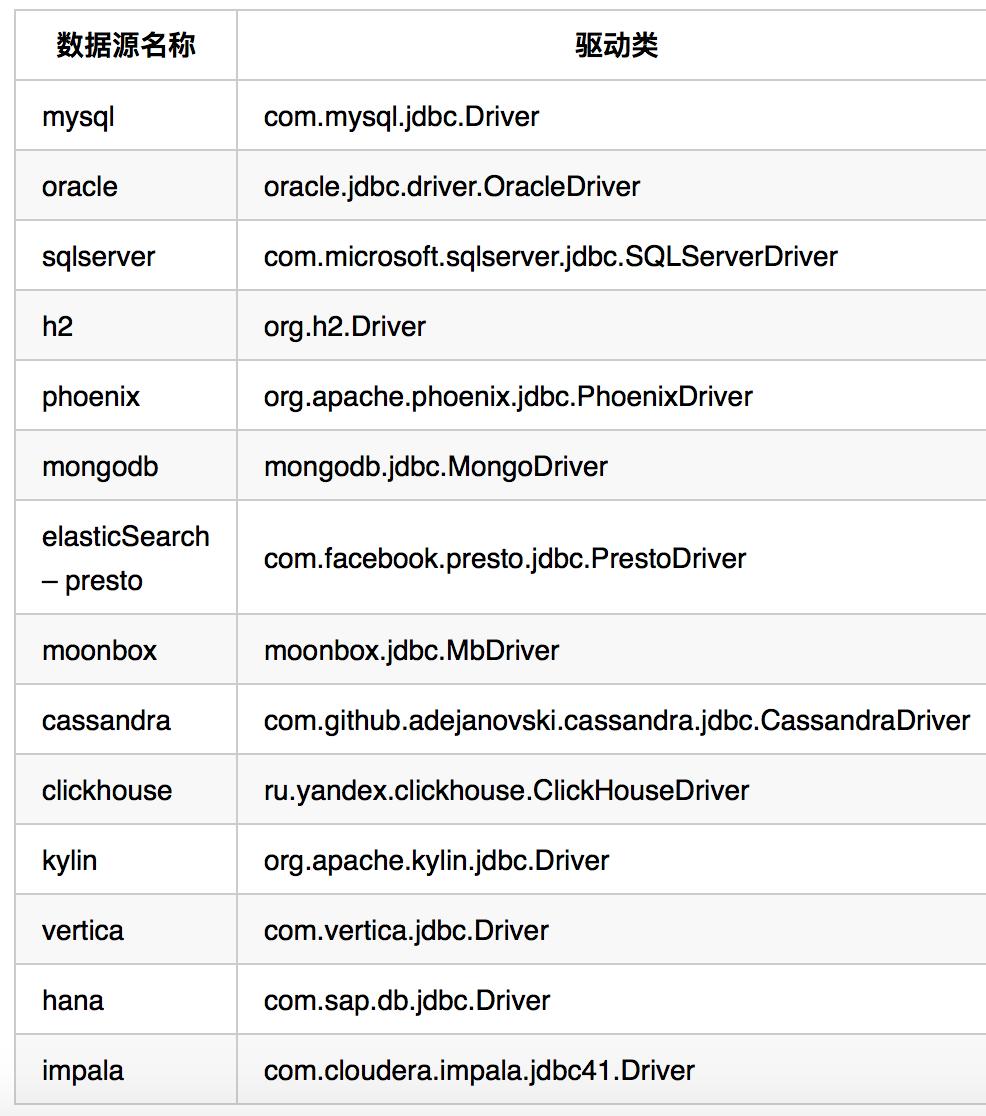This screenshot has height=1116, width=986.
Task: Click the com.mysql.jdbc.Driver text
Action: click(401, 117)
